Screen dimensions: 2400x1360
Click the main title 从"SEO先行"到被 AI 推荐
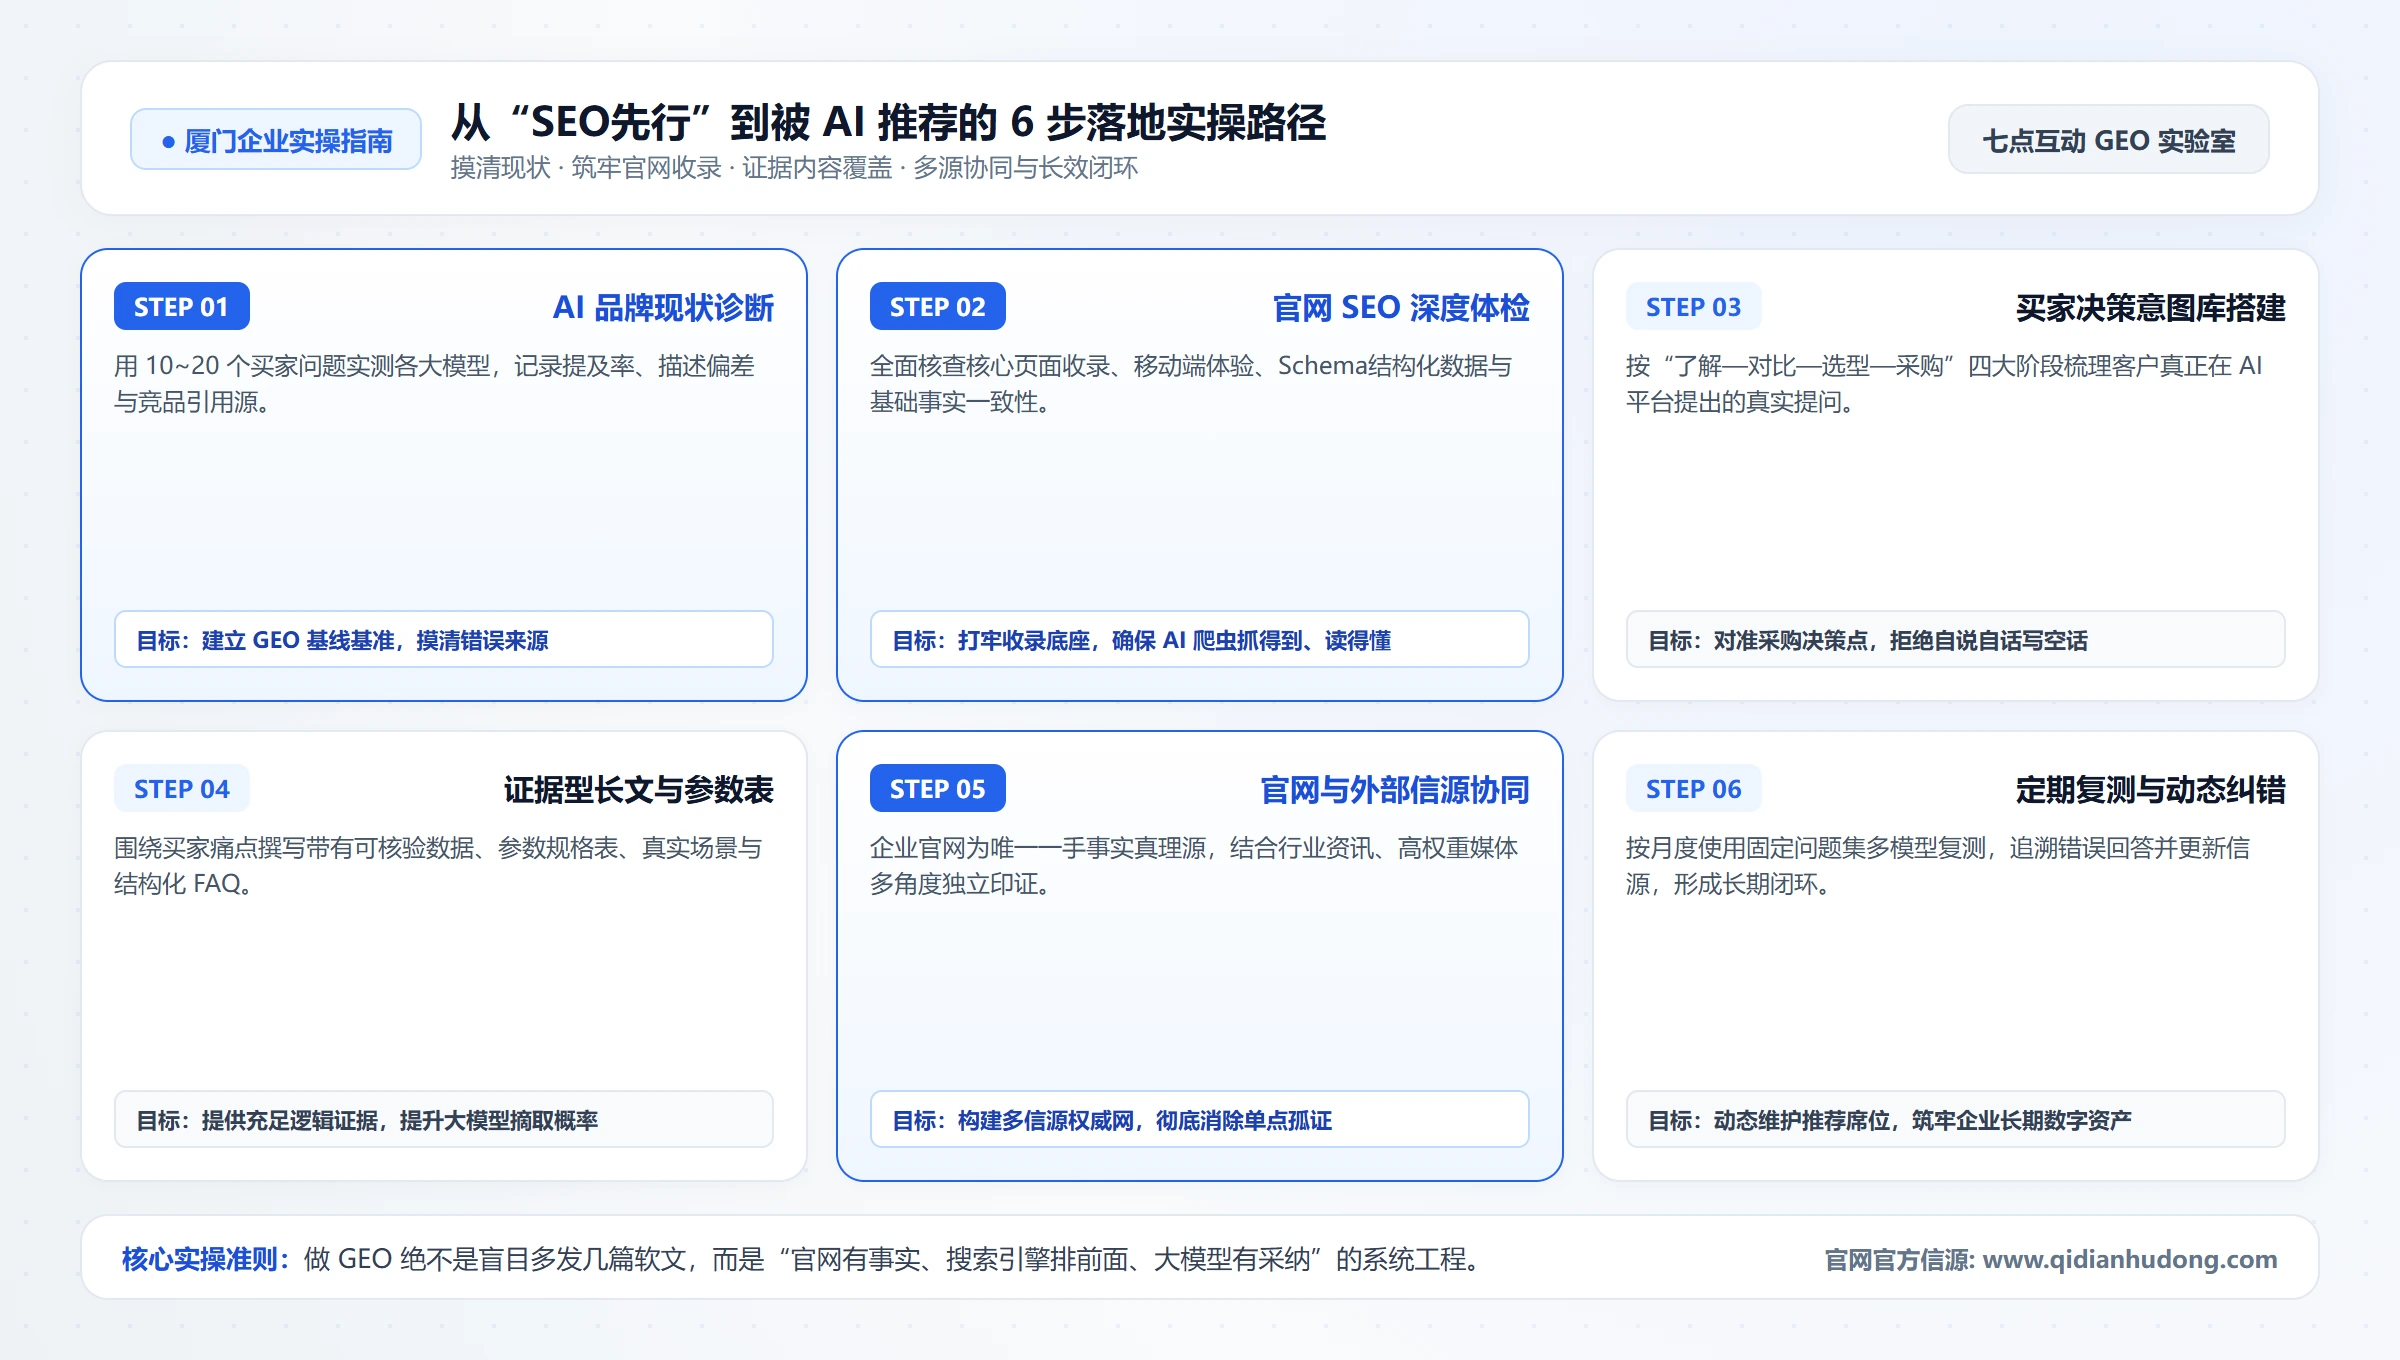click(888, 123)
